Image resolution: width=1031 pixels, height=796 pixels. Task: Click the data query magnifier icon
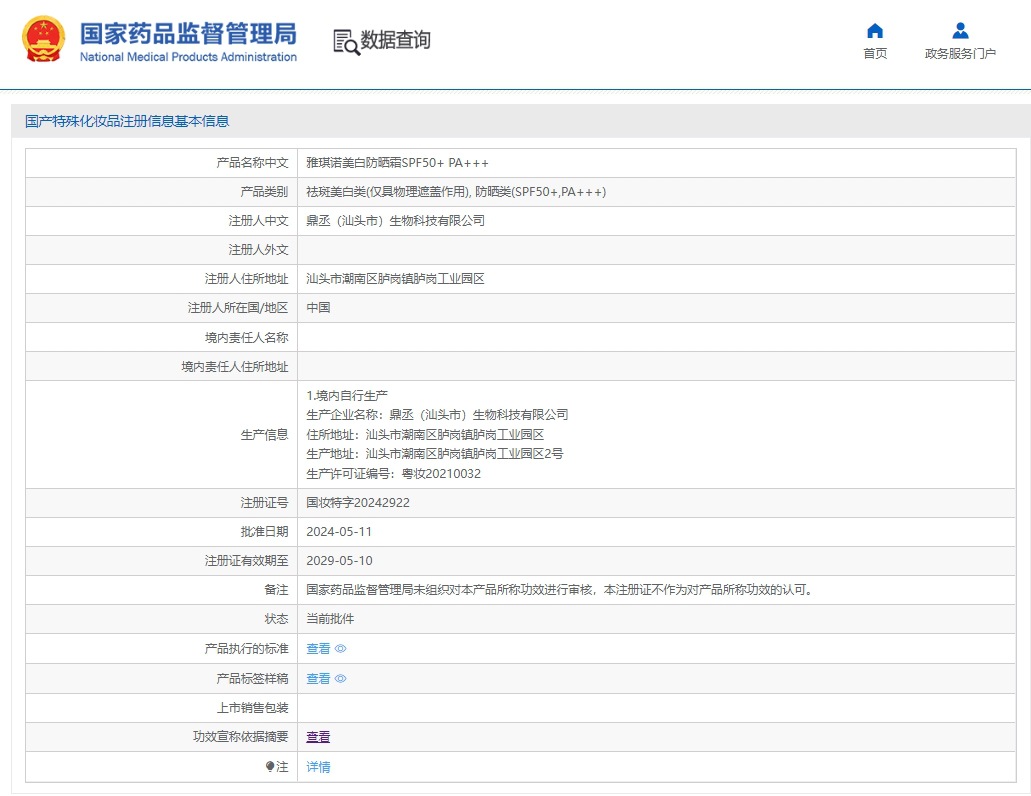click(x=346, y=41)
